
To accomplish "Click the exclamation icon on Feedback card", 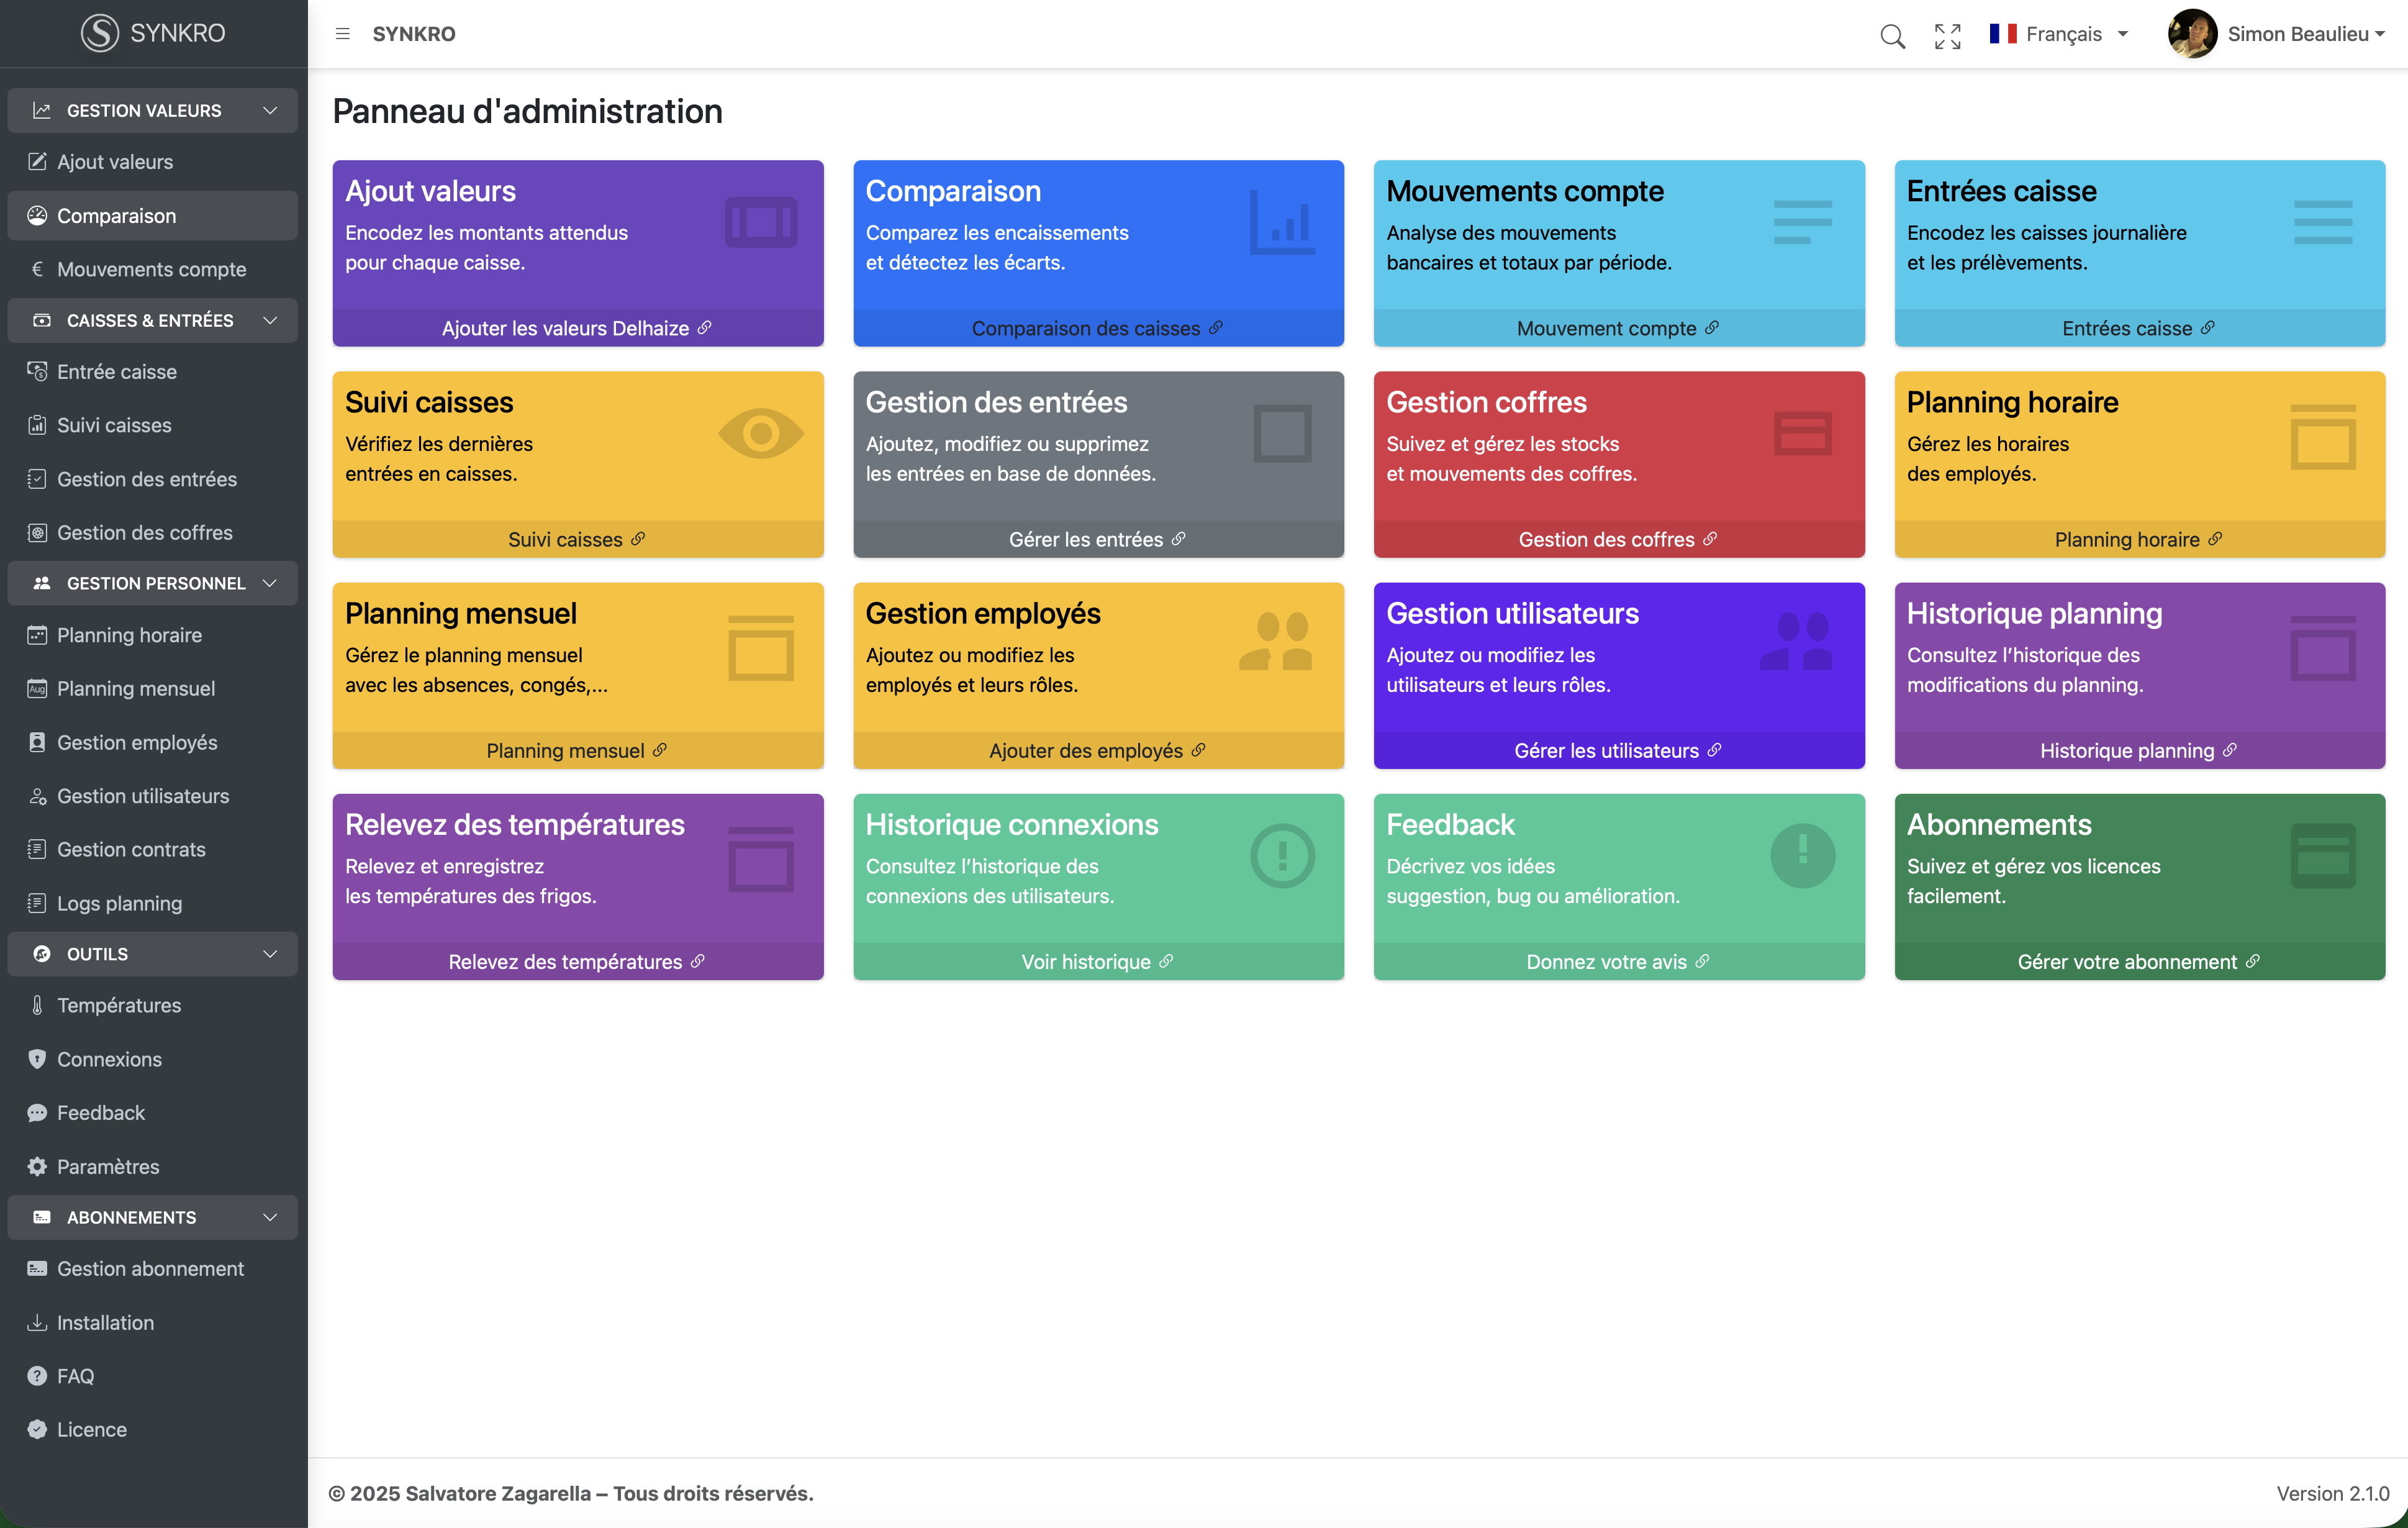I will 1802,855.
